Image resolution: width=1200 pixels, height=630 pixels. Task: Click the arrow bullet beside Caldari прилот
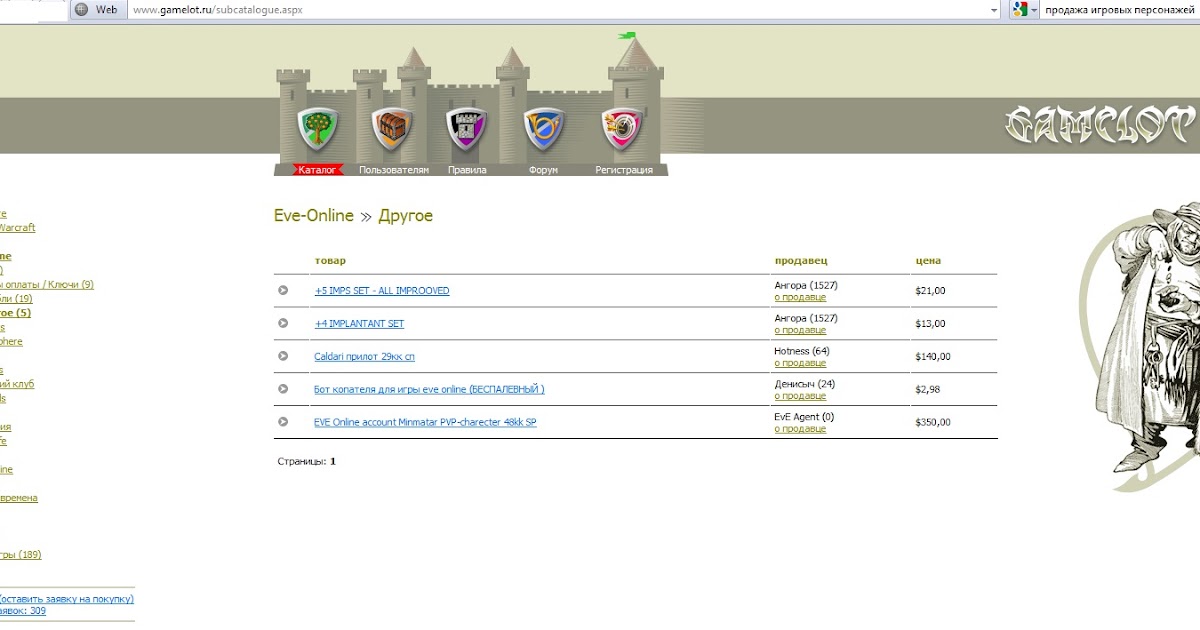pyautogui.click(x=283, y=356)
